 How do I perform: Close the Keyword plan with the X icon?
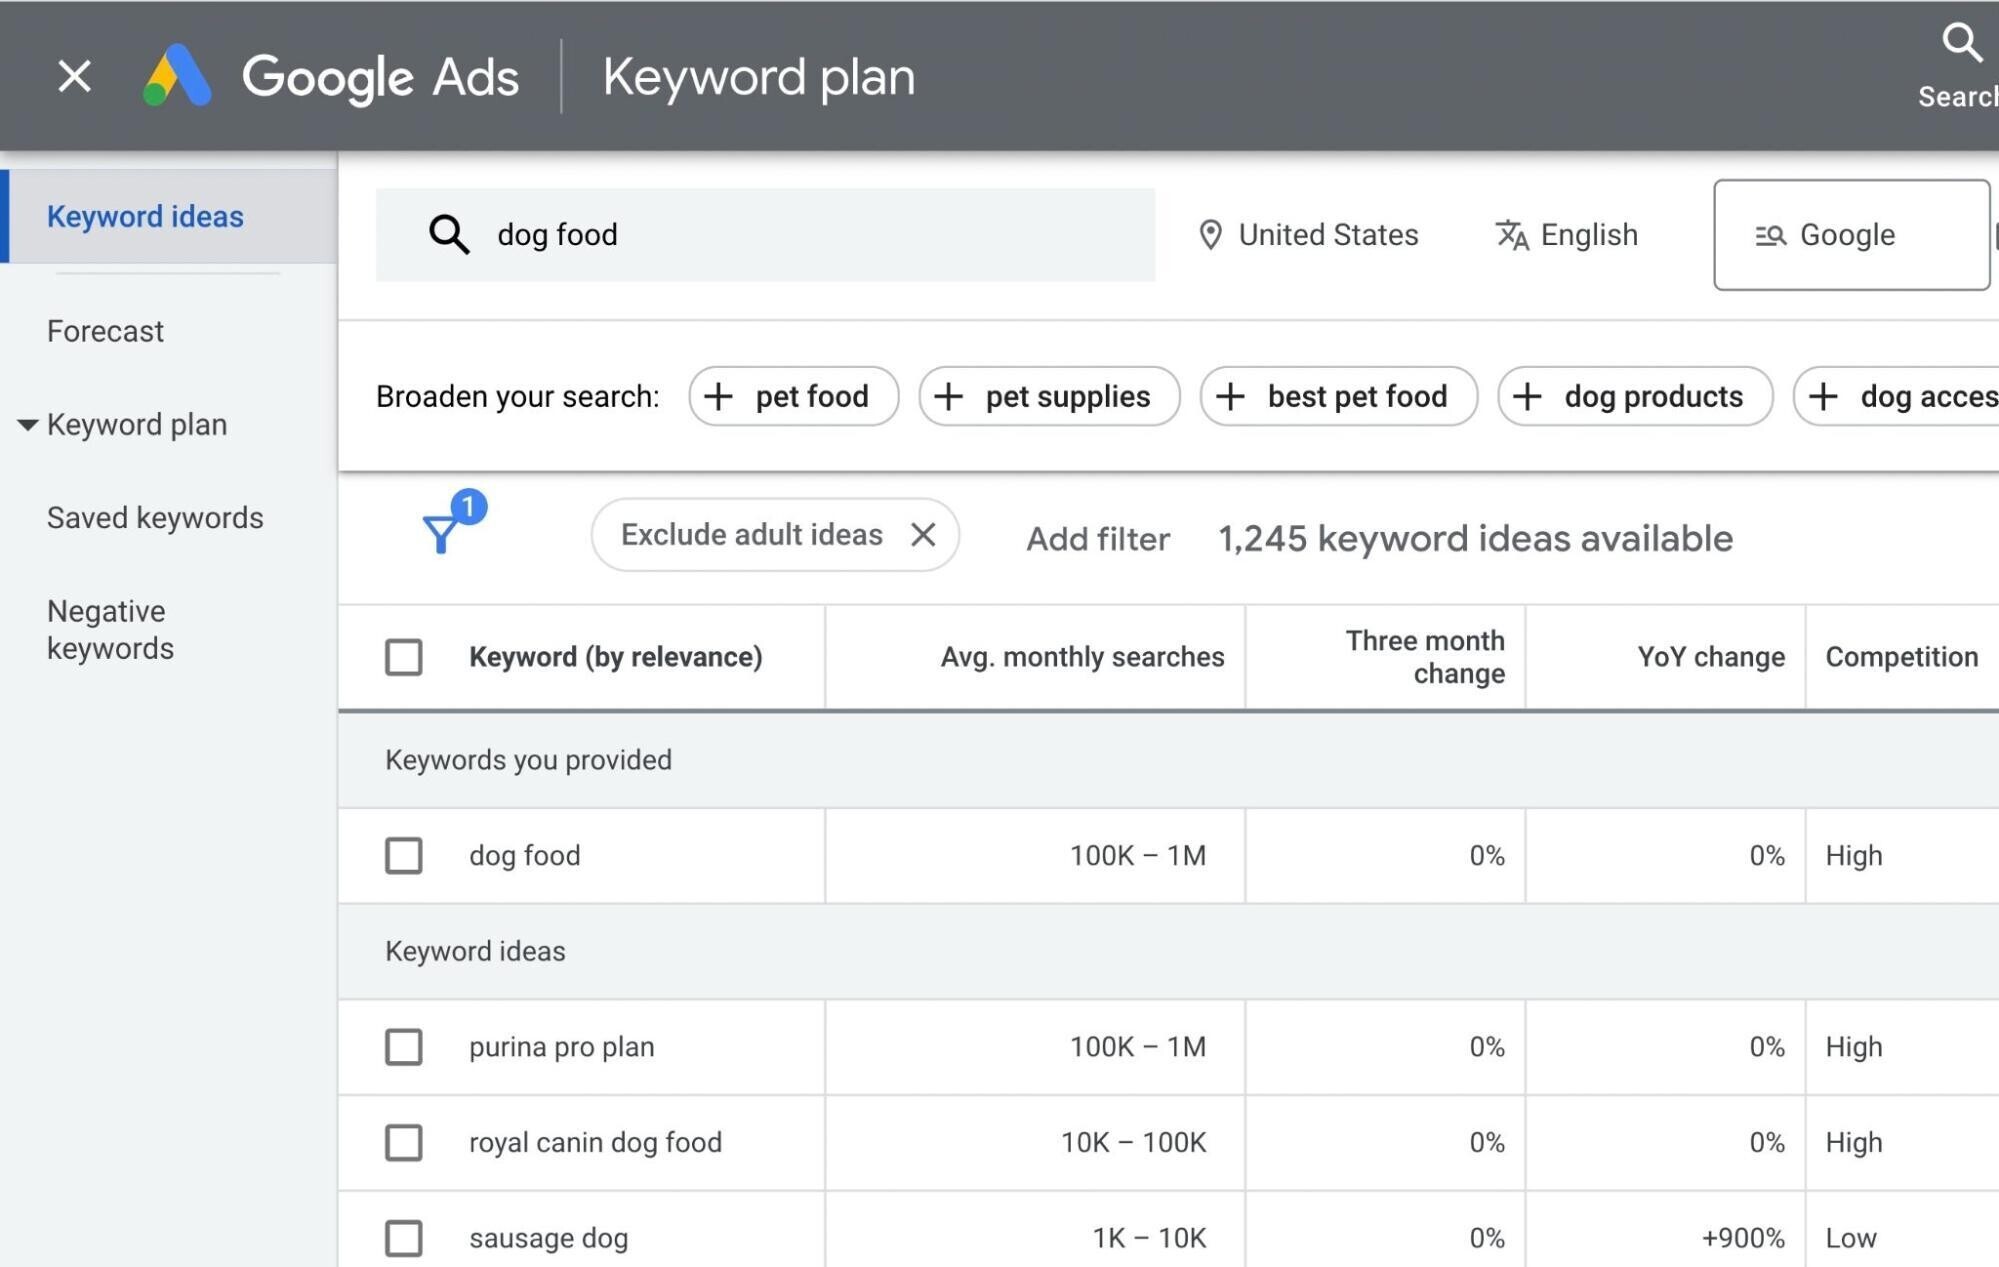click(x=74, y=76)
